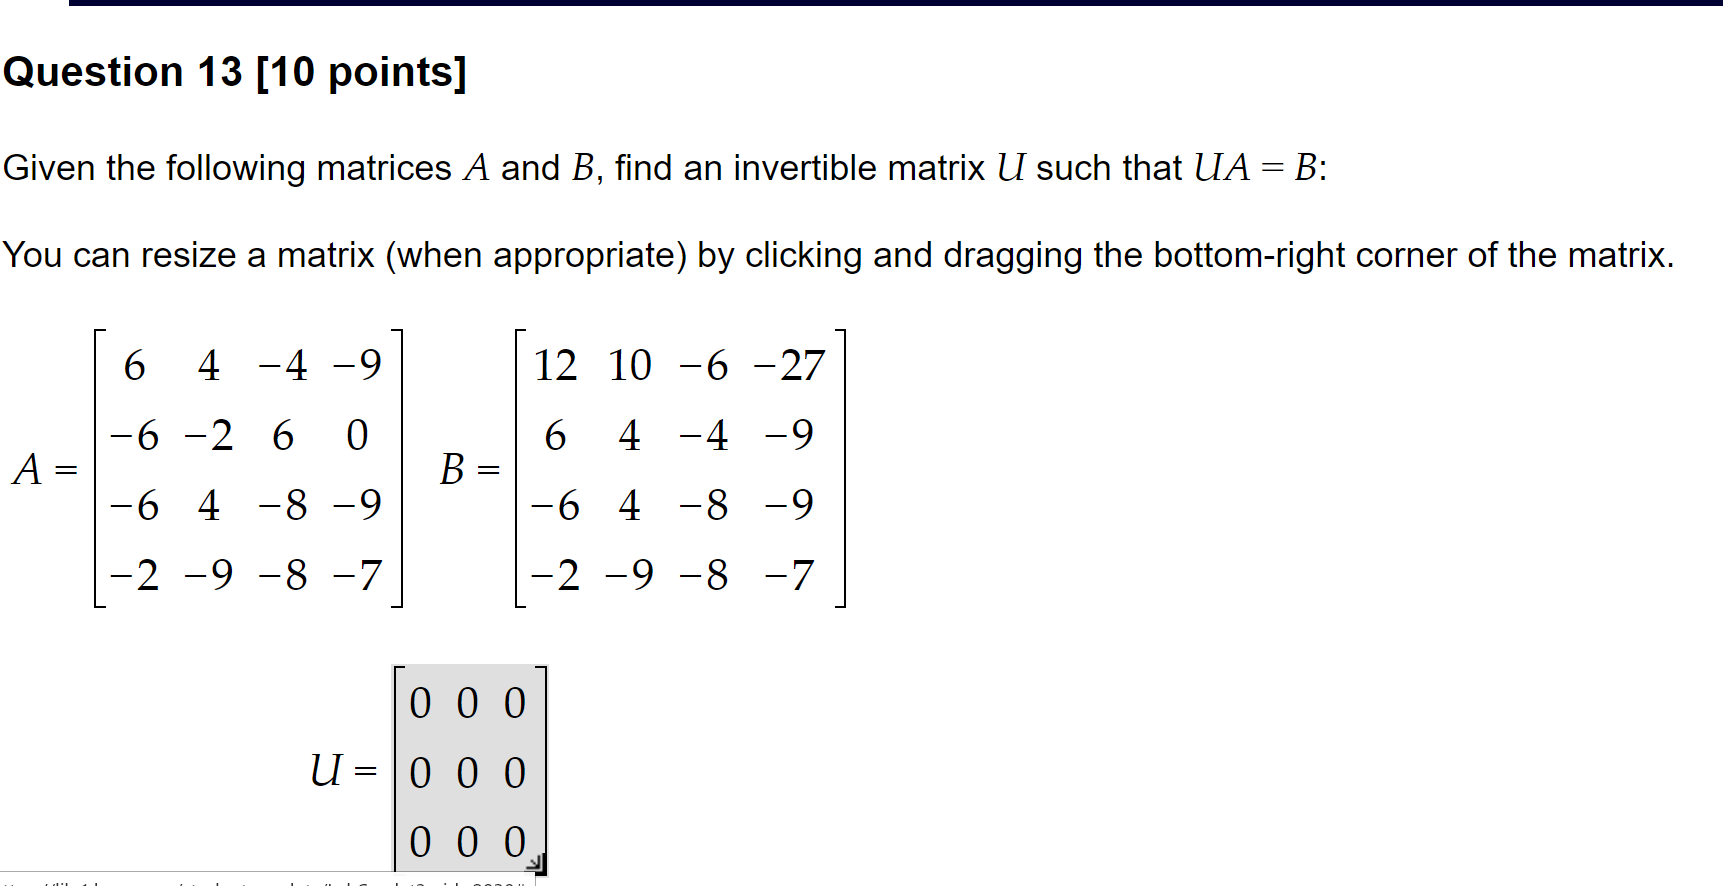The height and width of the screenshot is (886, 1723).
Task: Select the bottom-right zero in matrix U
Action: 514,840
